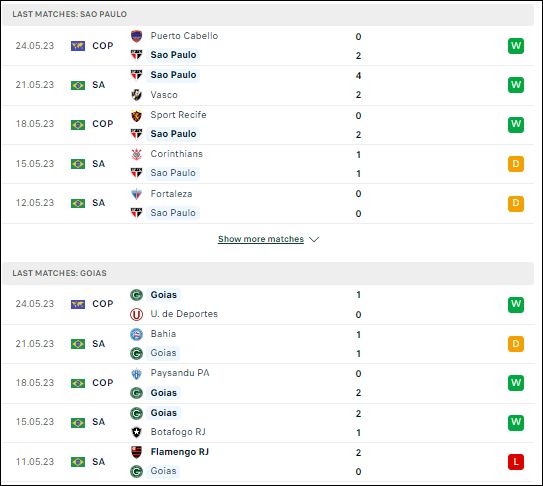Click the Fortaleza club crest
Image resolution: width=543 pixels, height=486 pixels.
[136, 194]
